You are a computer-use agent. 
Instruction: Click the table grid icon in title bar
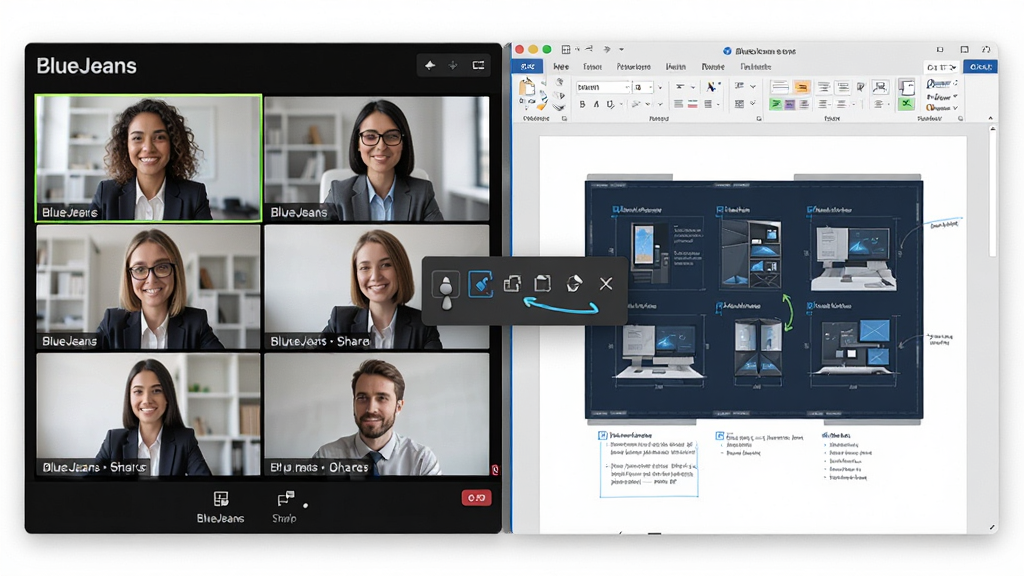click(x=566, y=50)
